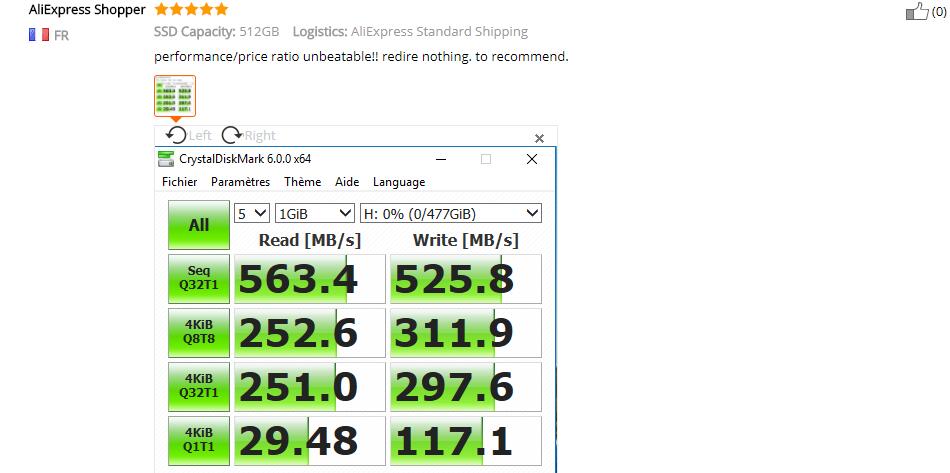Run the 4KiB Q1T1 test
The image size is (950, 473).
coord(199,440)
